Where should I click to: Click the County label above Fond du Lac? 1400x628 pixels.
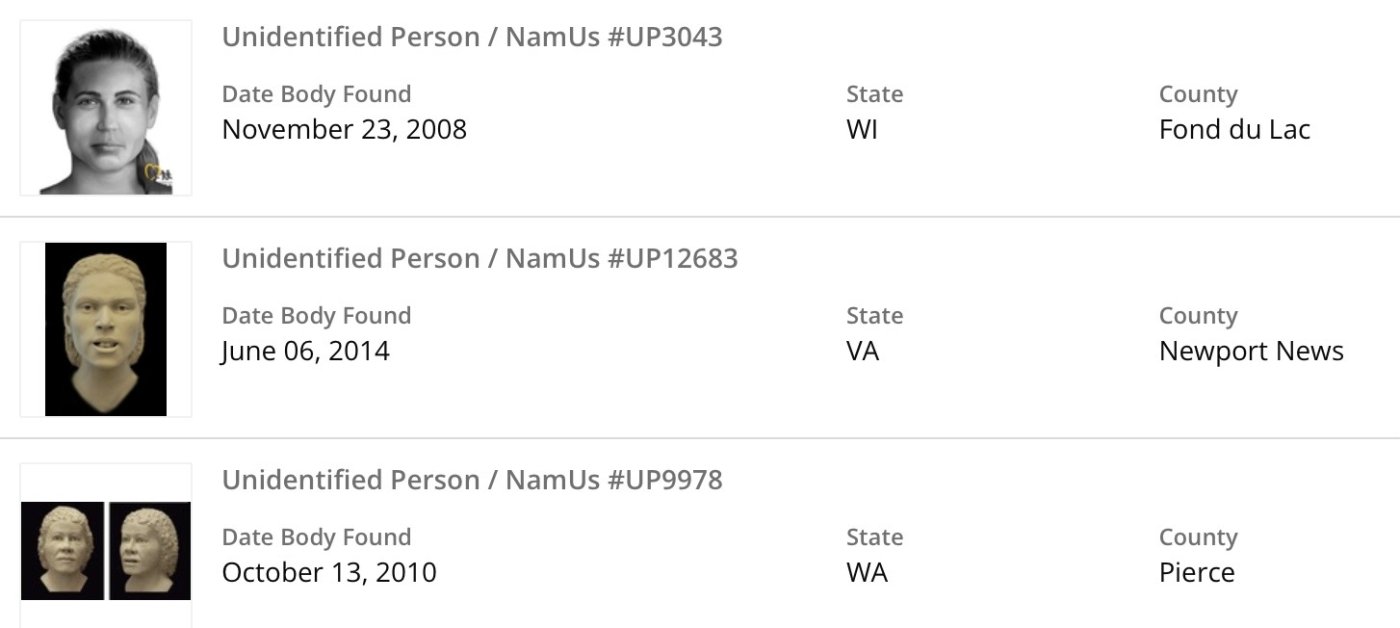1198,94
